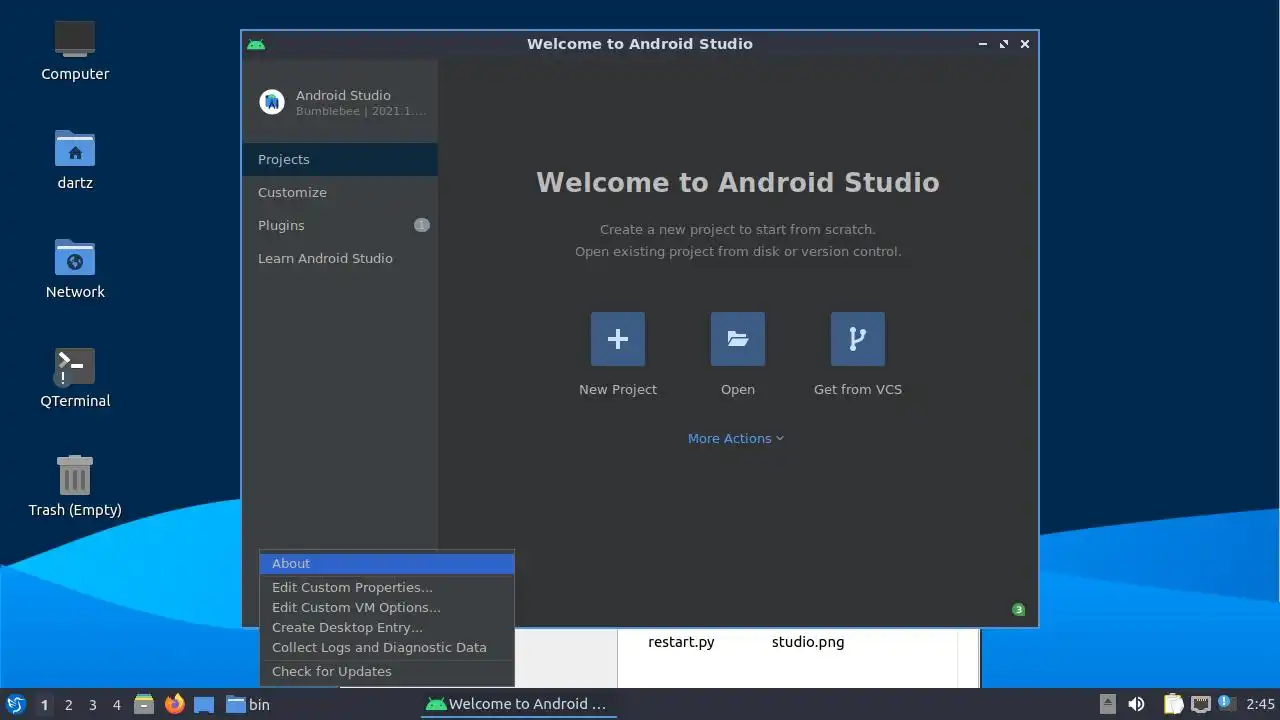This screenshot has width=1280, height=720.
Task: Click the New Project plus icon
Action: (x=618, y=339)
